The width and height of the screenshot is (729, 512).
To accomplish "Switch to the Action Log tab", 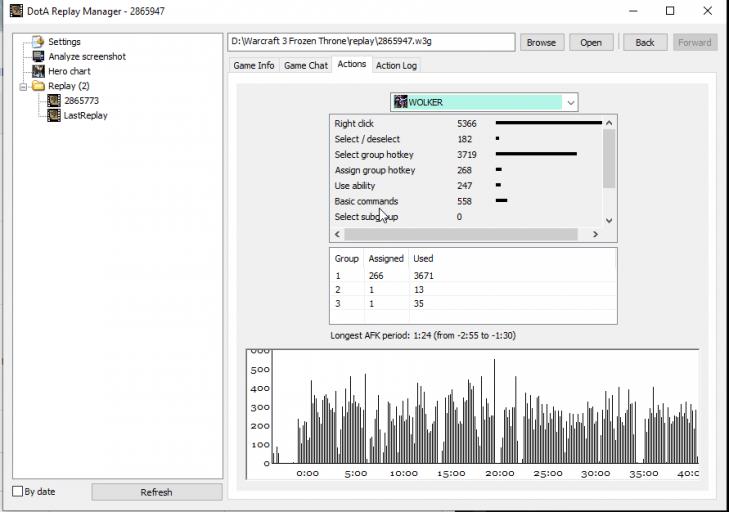I will click(396, 66).
